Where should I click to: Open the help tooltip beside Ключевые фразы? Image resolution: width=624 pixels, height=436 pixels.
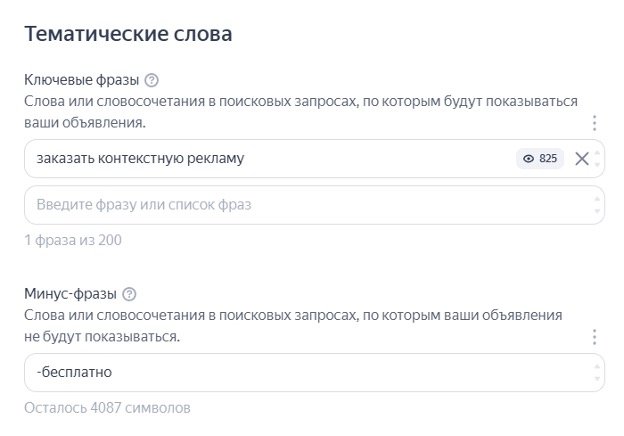pos(152,80)
